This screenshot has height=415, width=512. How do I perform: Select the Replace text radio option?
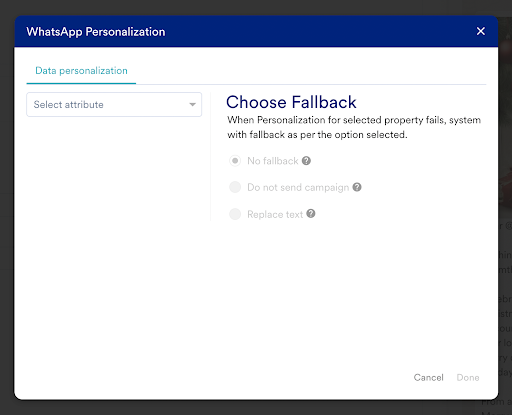coord(235,214)
